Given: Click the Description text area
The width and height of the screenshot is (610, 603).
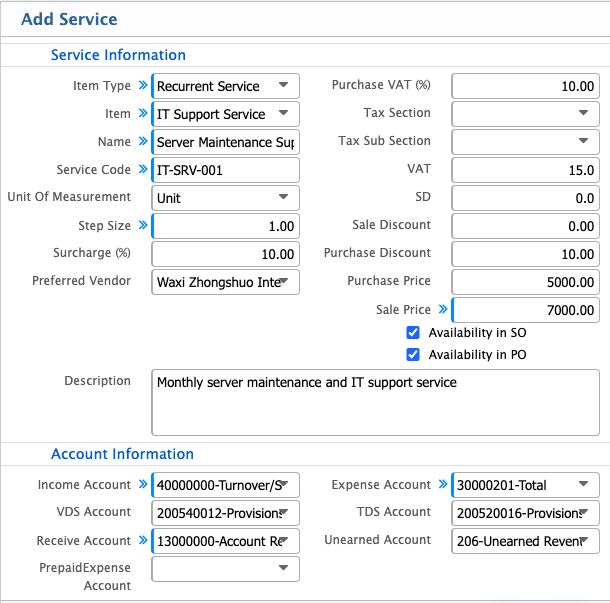Looking at the screenshot, I should click(x=375, y=402).
